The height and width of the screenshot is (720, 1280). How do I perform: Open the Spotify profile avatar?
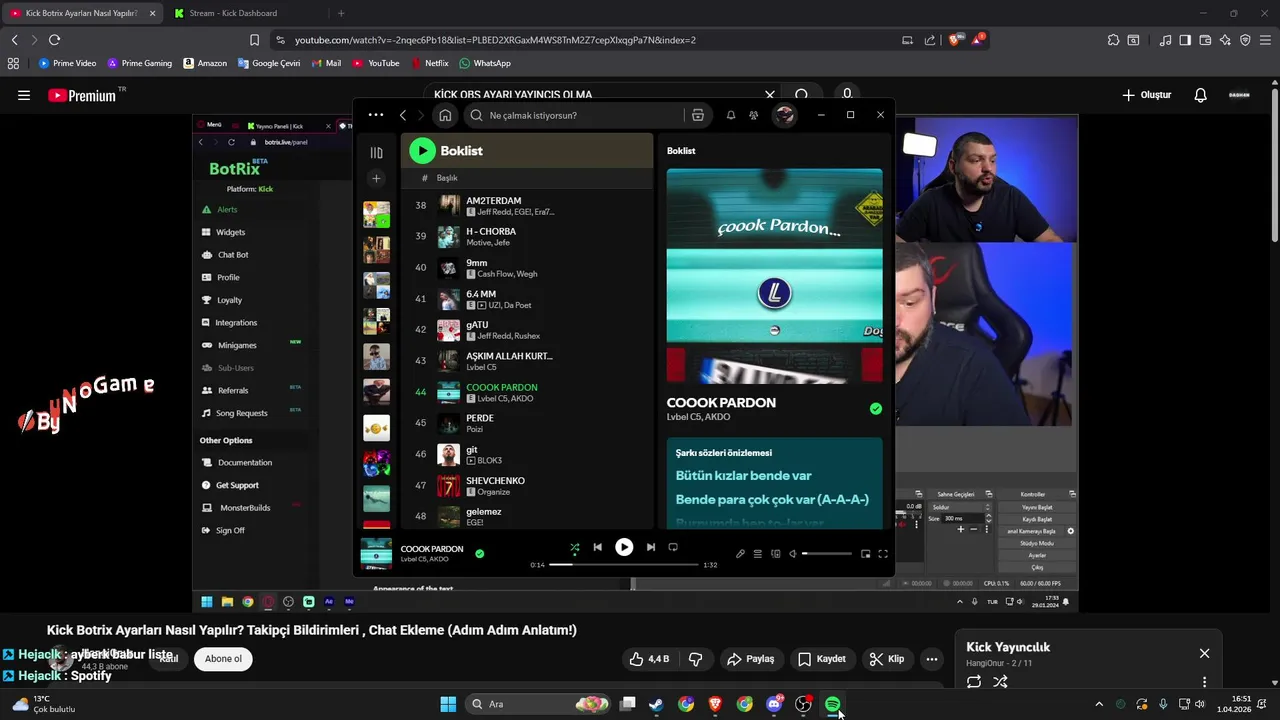[x=785, y=115]
